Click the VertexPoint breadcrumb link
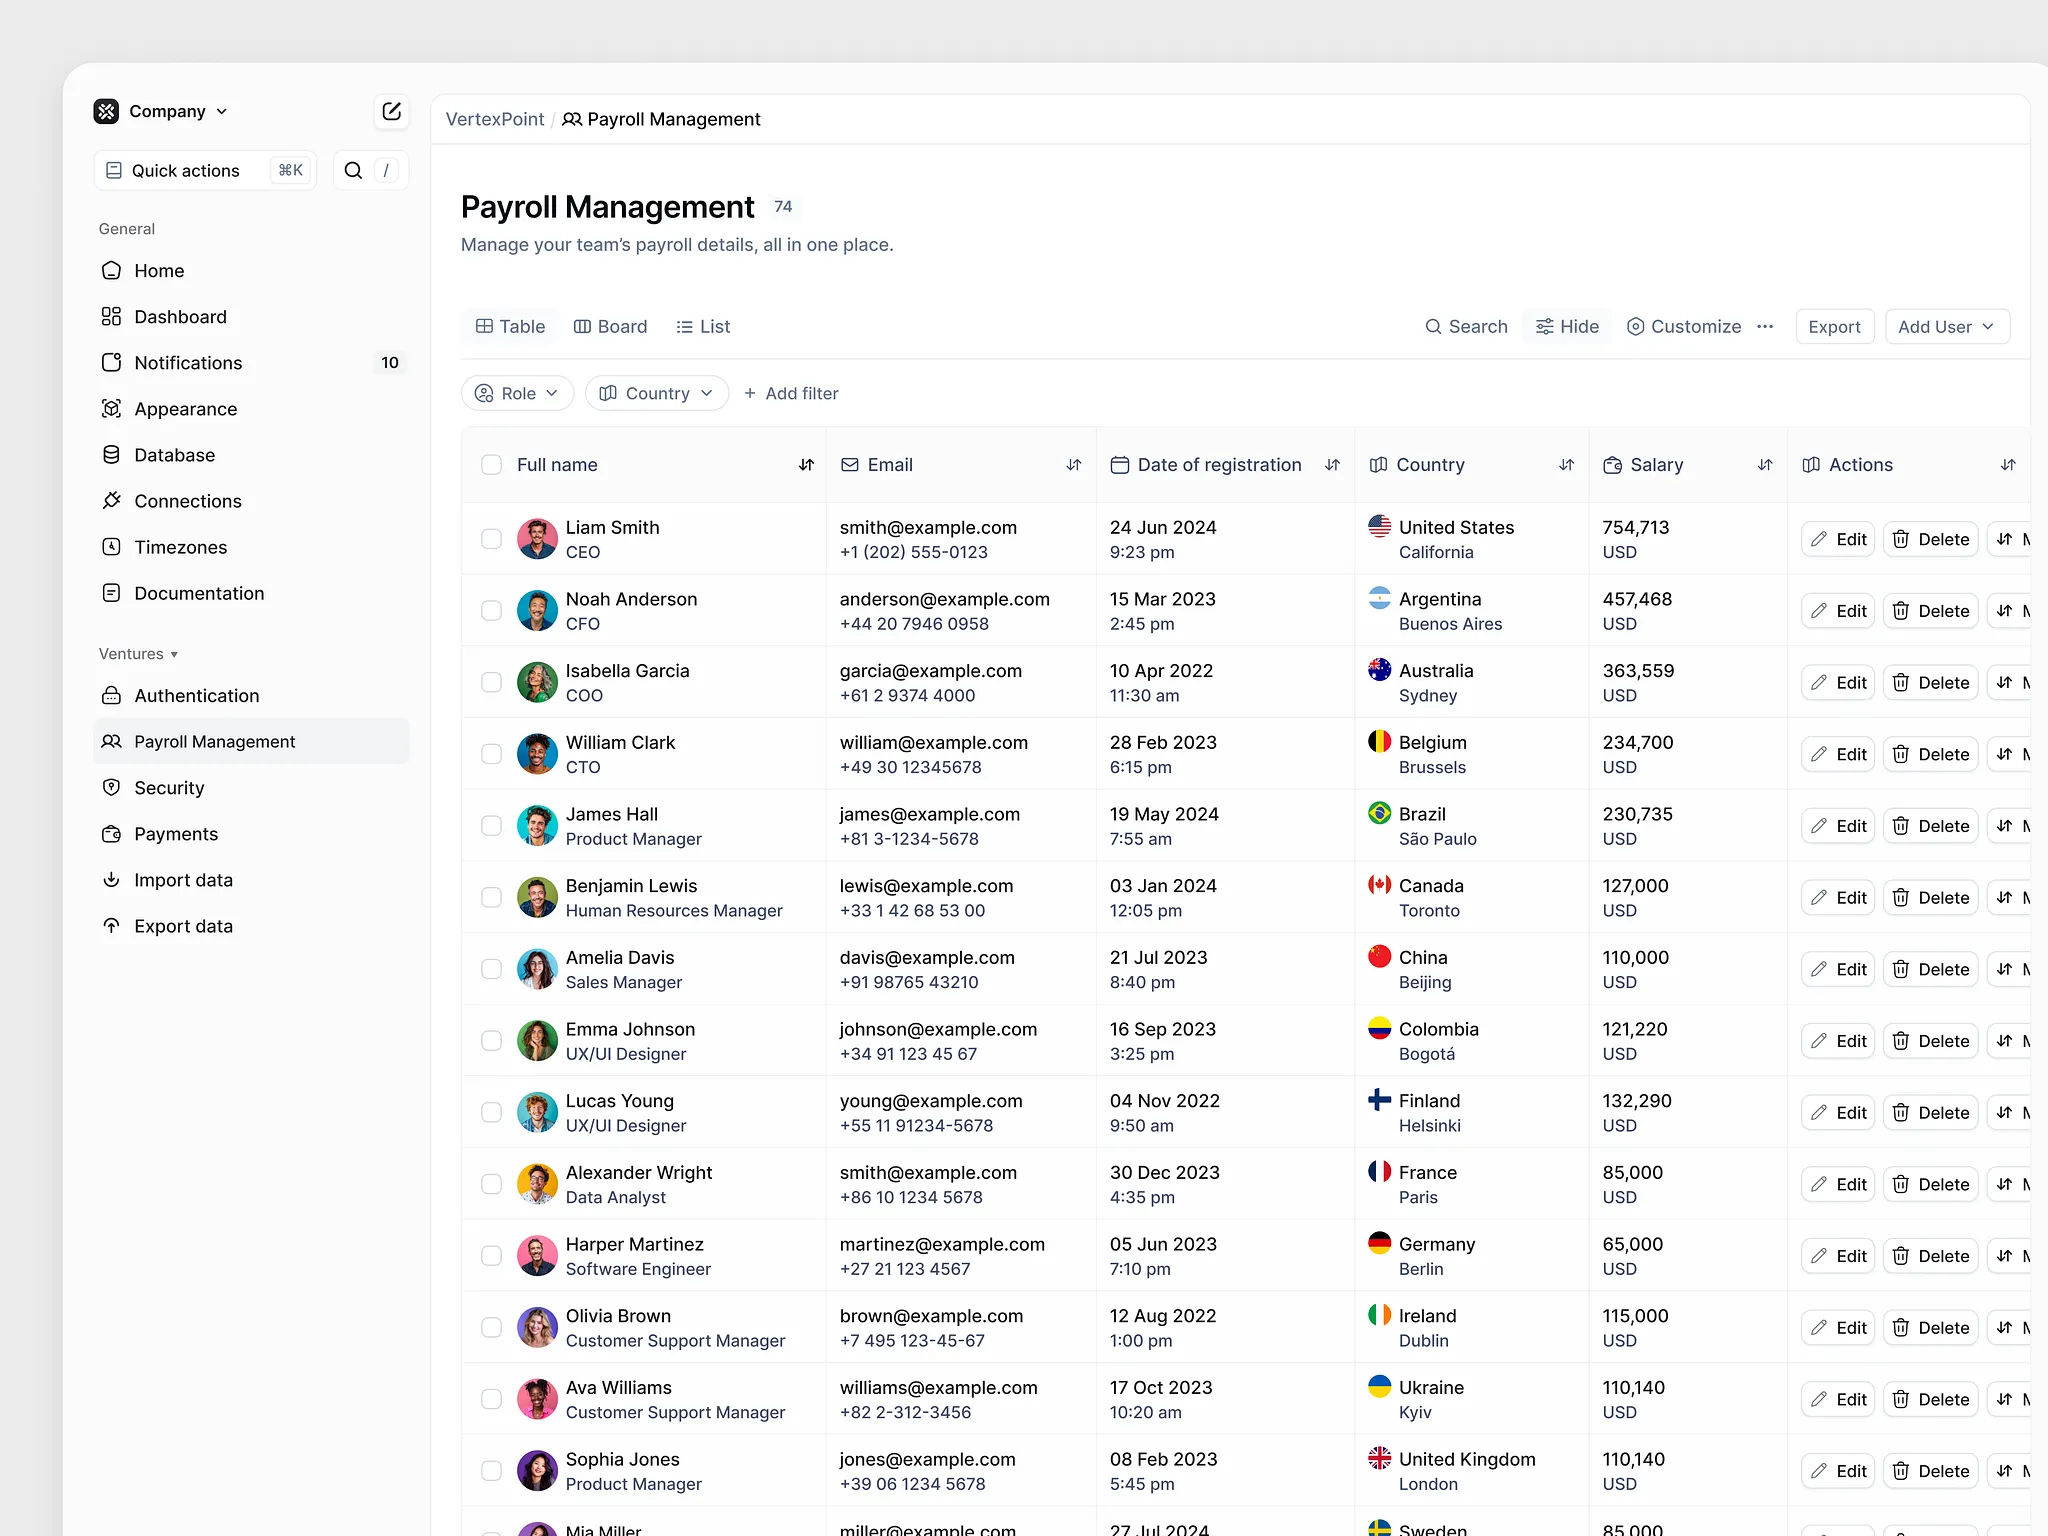 (x=495, y=119)
